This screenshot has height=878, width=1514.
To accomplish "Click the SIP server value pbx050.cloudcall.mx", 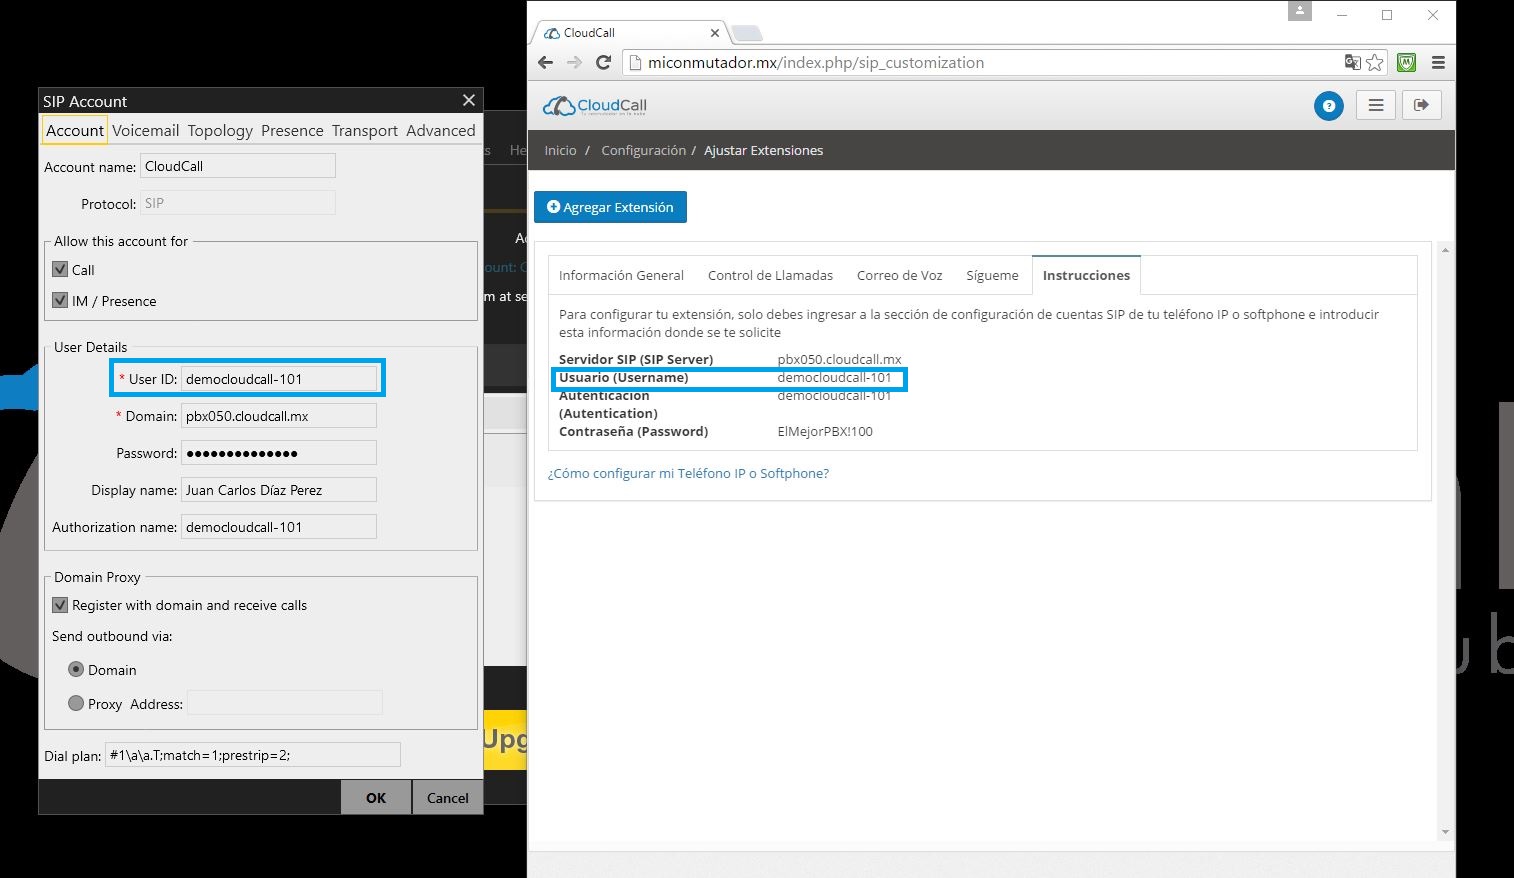I will pos(839,359).
